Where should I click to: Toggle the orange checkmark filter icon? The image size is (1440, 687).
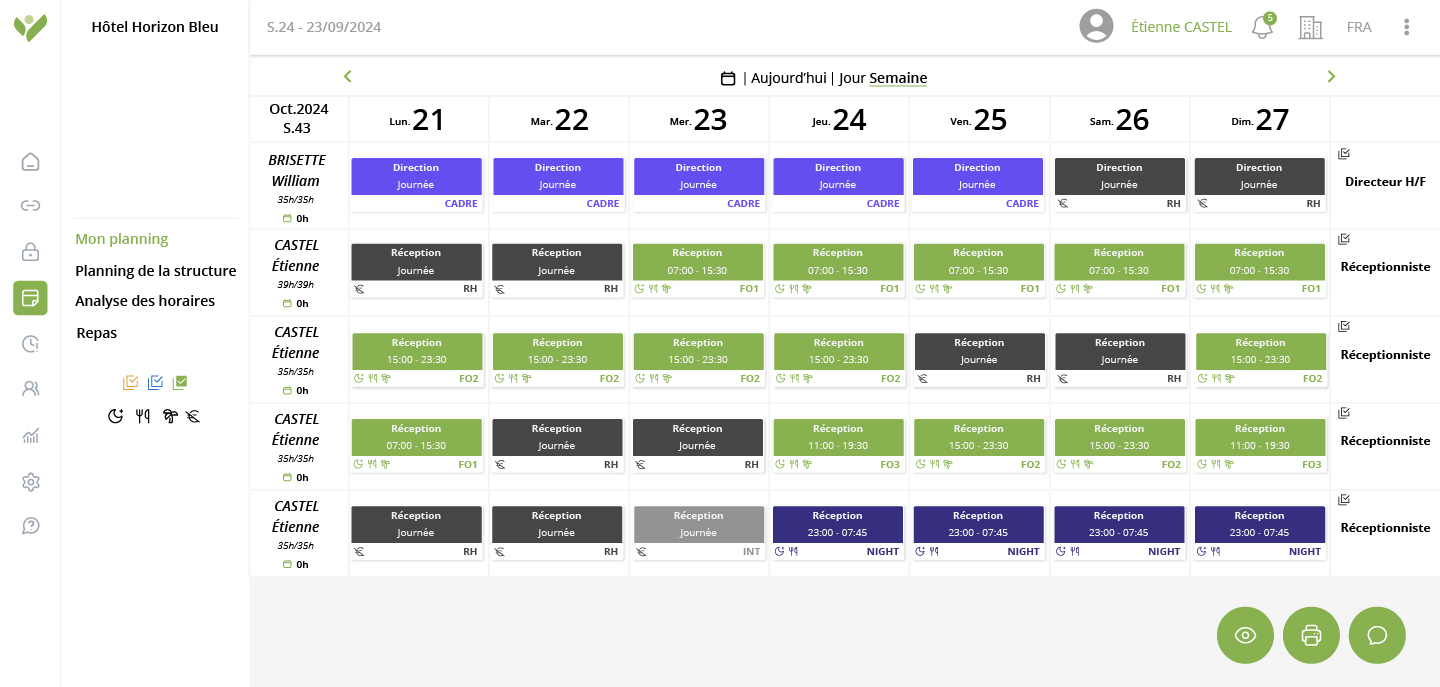coord(130,382)
